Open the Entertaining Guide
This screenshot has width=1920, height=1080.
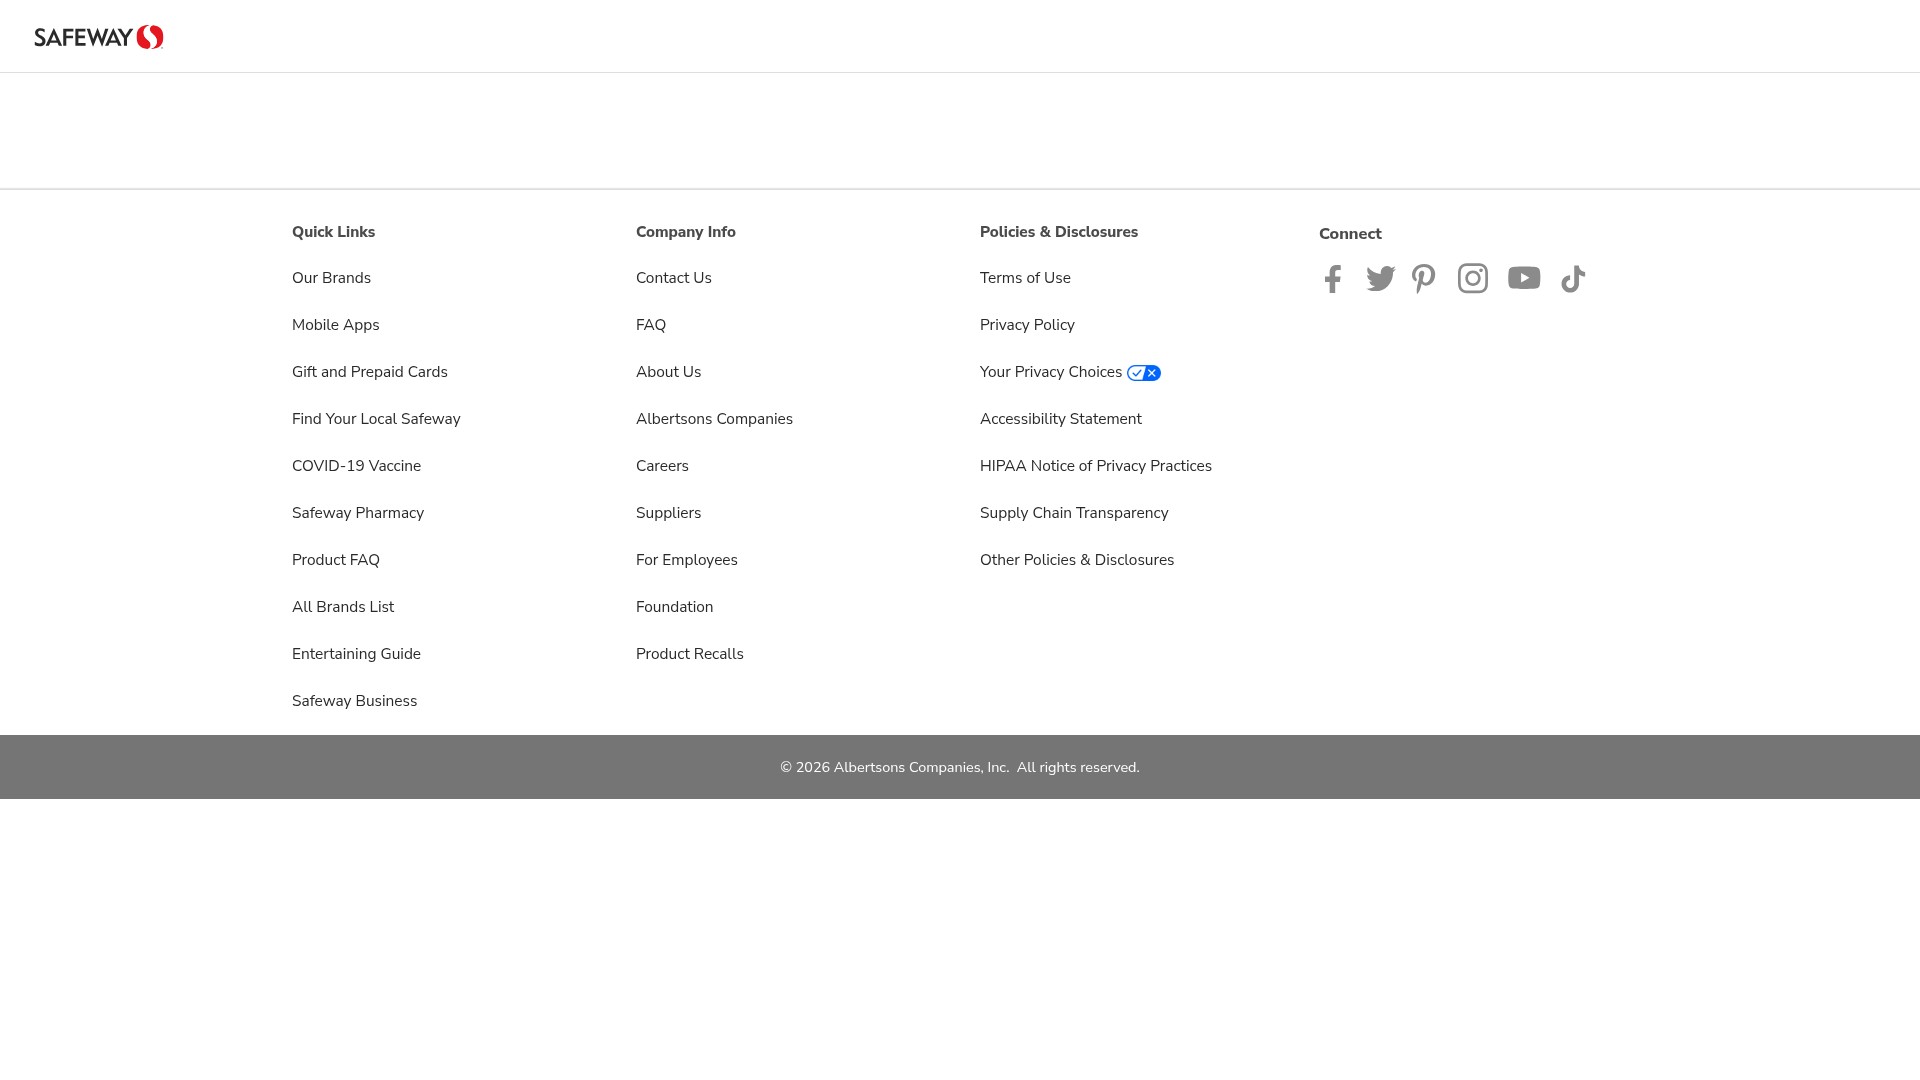coord(356,654)
